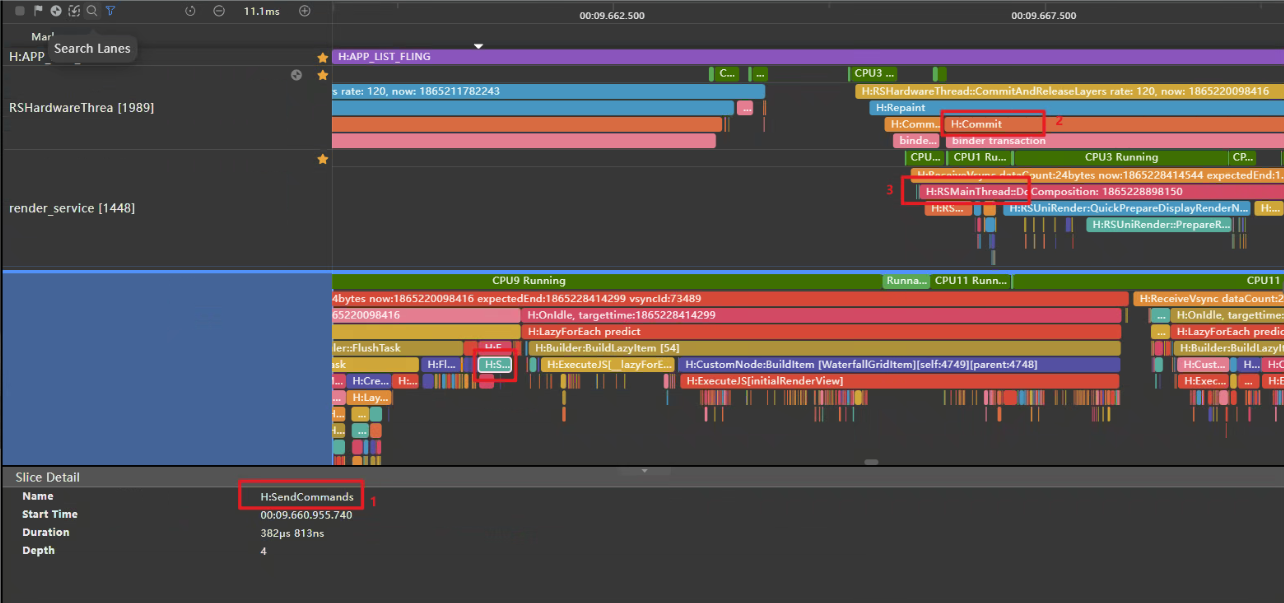Toggle favorite star on render_service lane

tap(322, 159)
